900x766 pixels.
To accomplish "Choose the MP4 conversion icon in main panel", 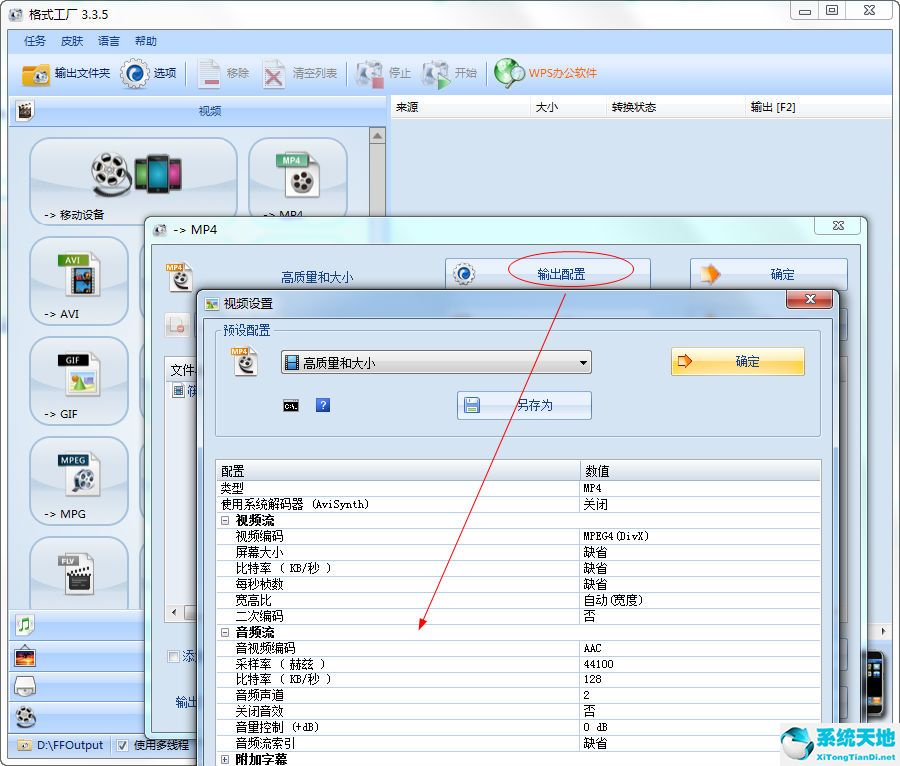I will [298, 177].
